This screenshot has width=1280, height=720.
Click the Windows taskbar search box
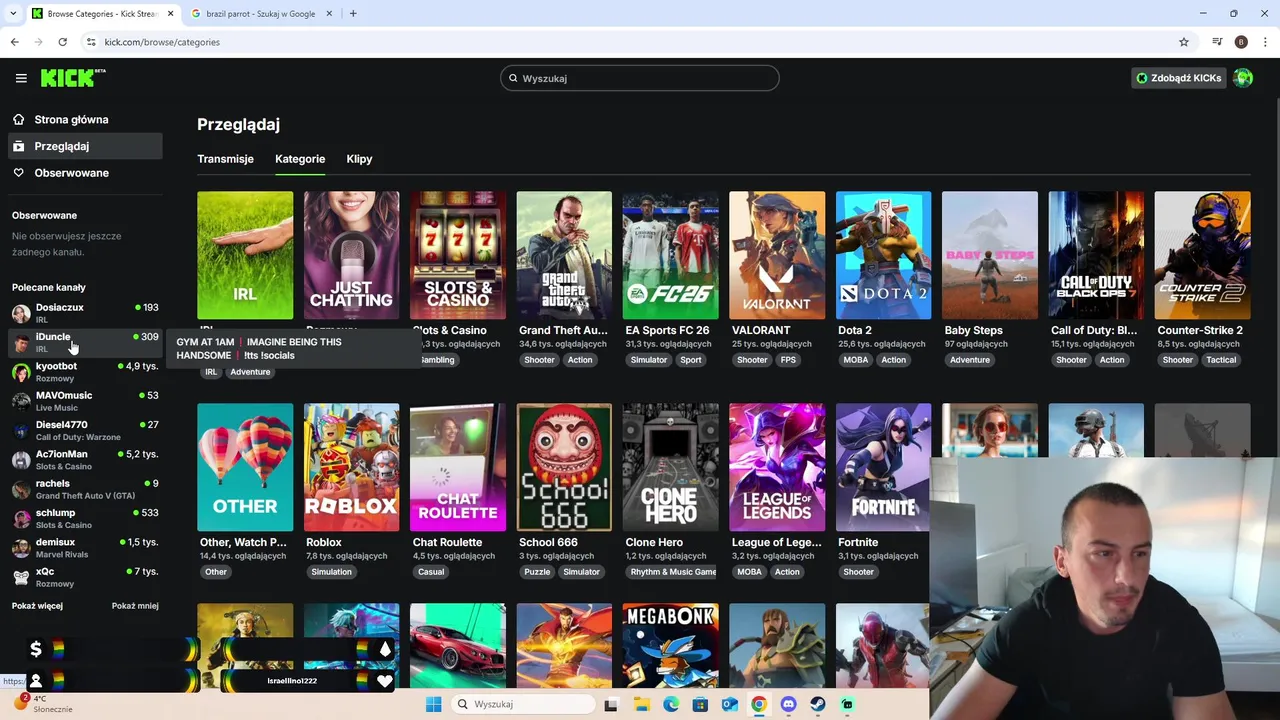(523, 704)
